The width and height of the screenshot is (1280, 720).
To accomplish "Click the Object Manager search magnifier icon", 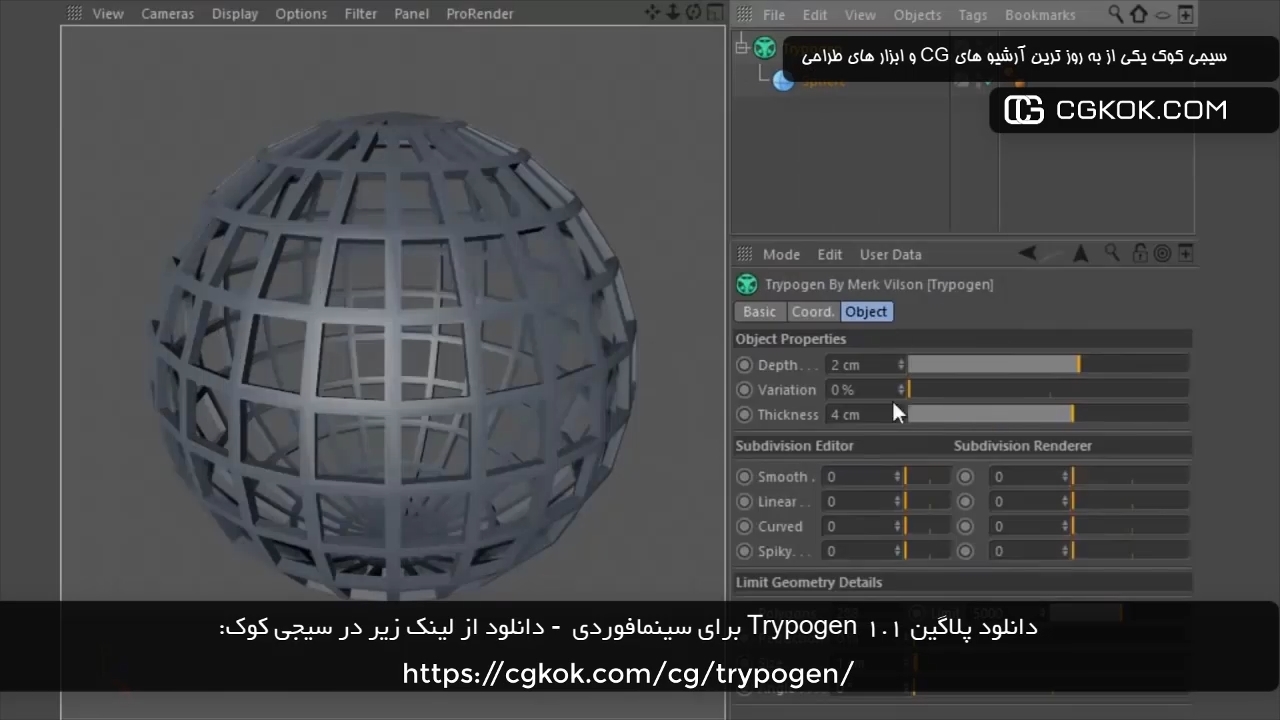I will tap(1116, 15).
